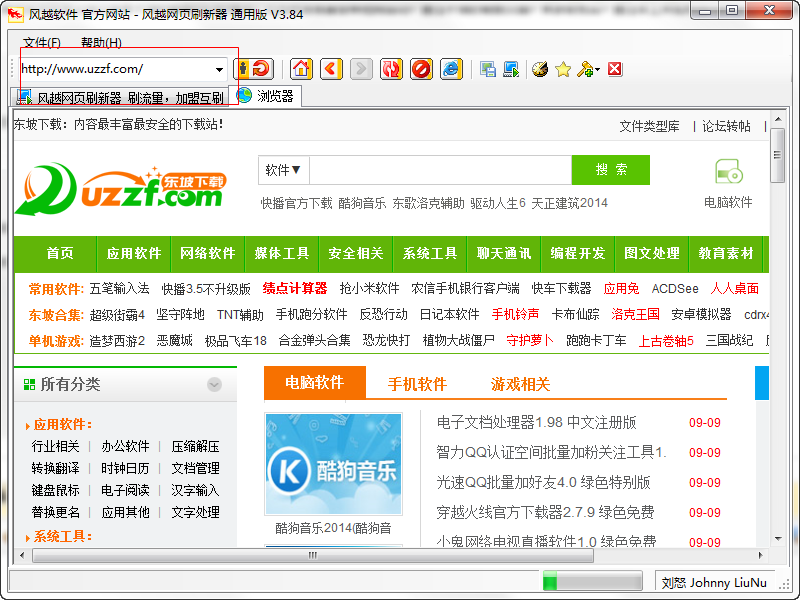Click the green 搜索 button
This screenshot has width=800, height=600.
(611, 170)
